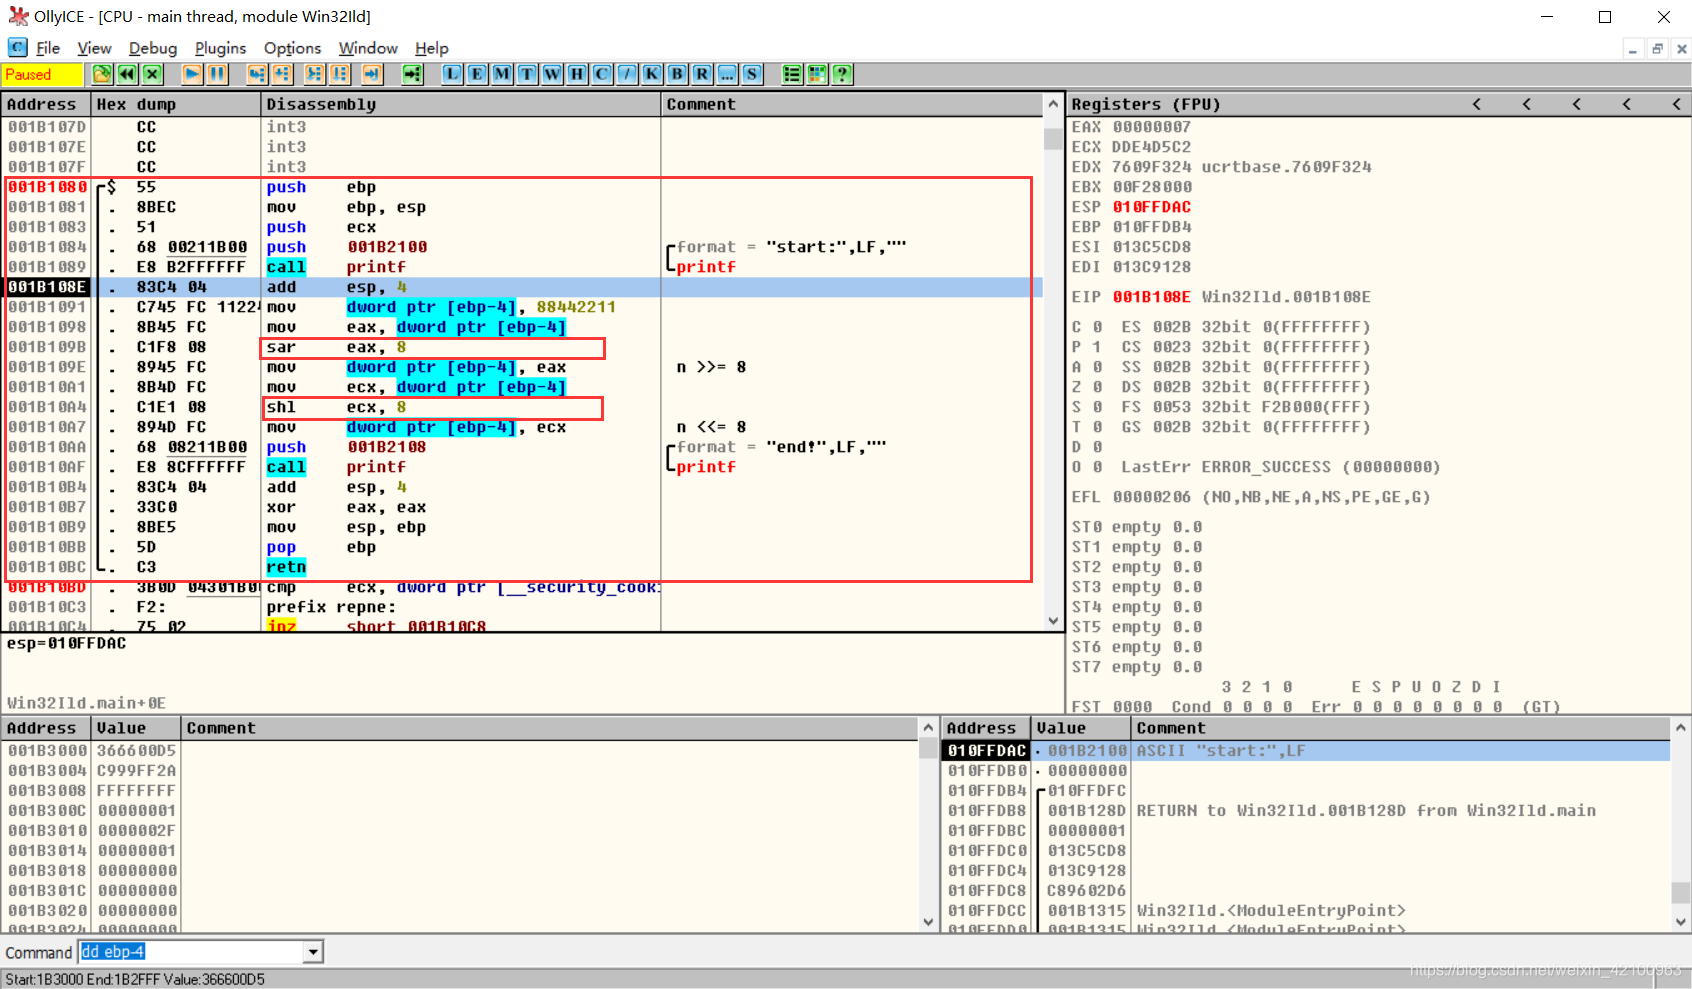
Task: Expand the Command box dropdown arrow
Action: (x=313, y=952)
